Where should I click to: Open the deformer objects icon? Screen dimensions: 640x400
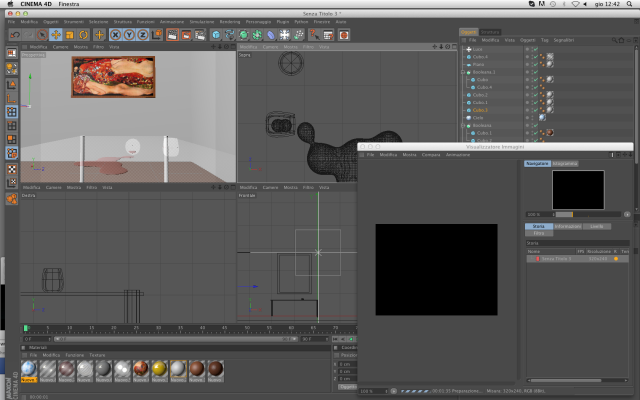point(271,35)
